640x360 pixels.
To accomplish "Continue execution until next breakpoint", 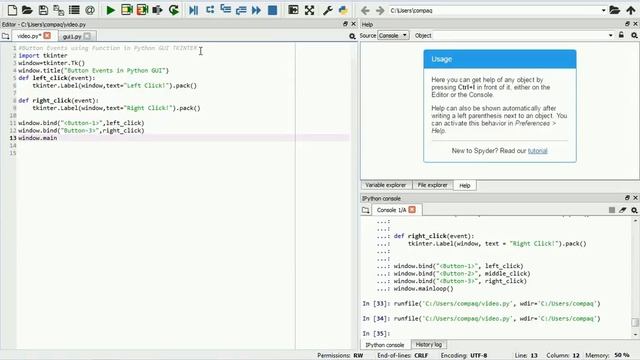I will pyautogui.click(x=256, y=10).
